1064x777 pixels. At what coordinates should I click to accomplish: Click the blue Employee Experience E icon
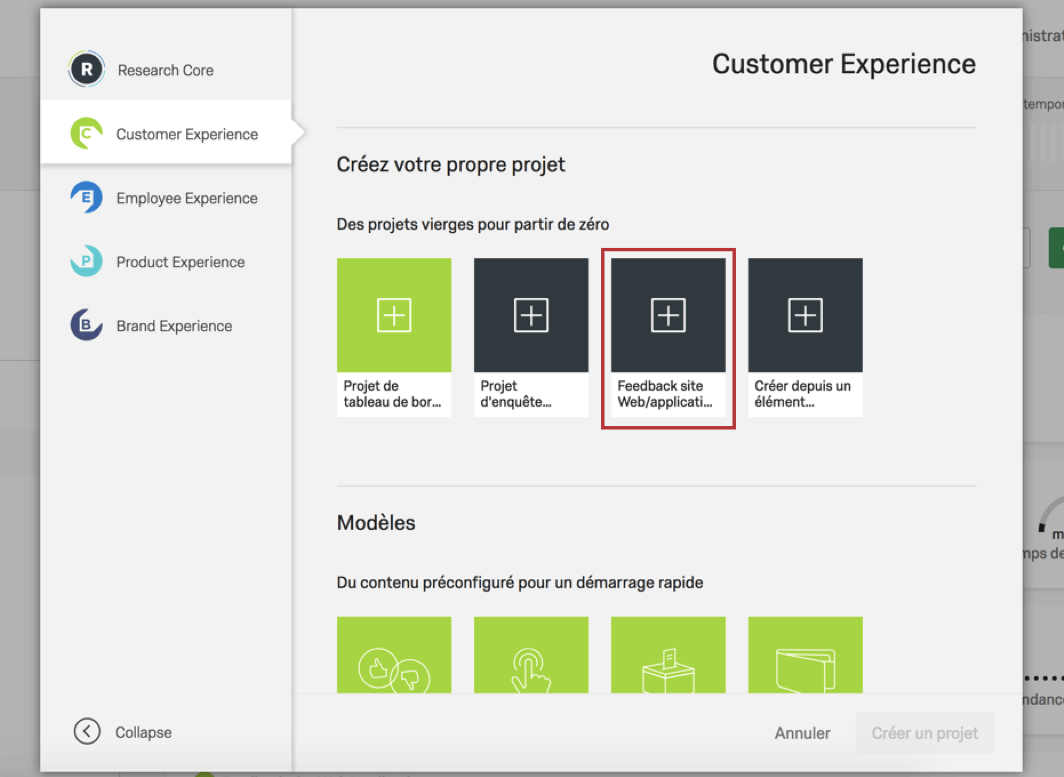[x=86, y=197]
